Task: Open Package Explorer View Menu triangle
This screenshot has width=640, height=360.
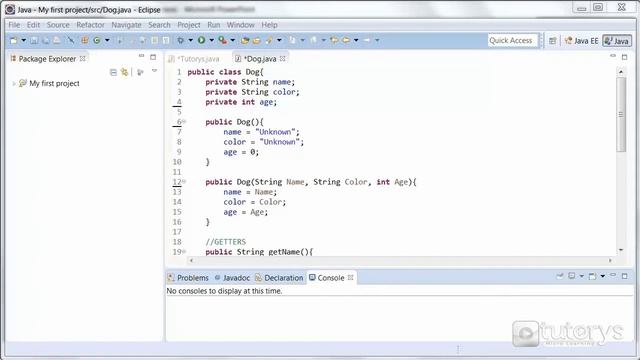Action: click(154, 71)
